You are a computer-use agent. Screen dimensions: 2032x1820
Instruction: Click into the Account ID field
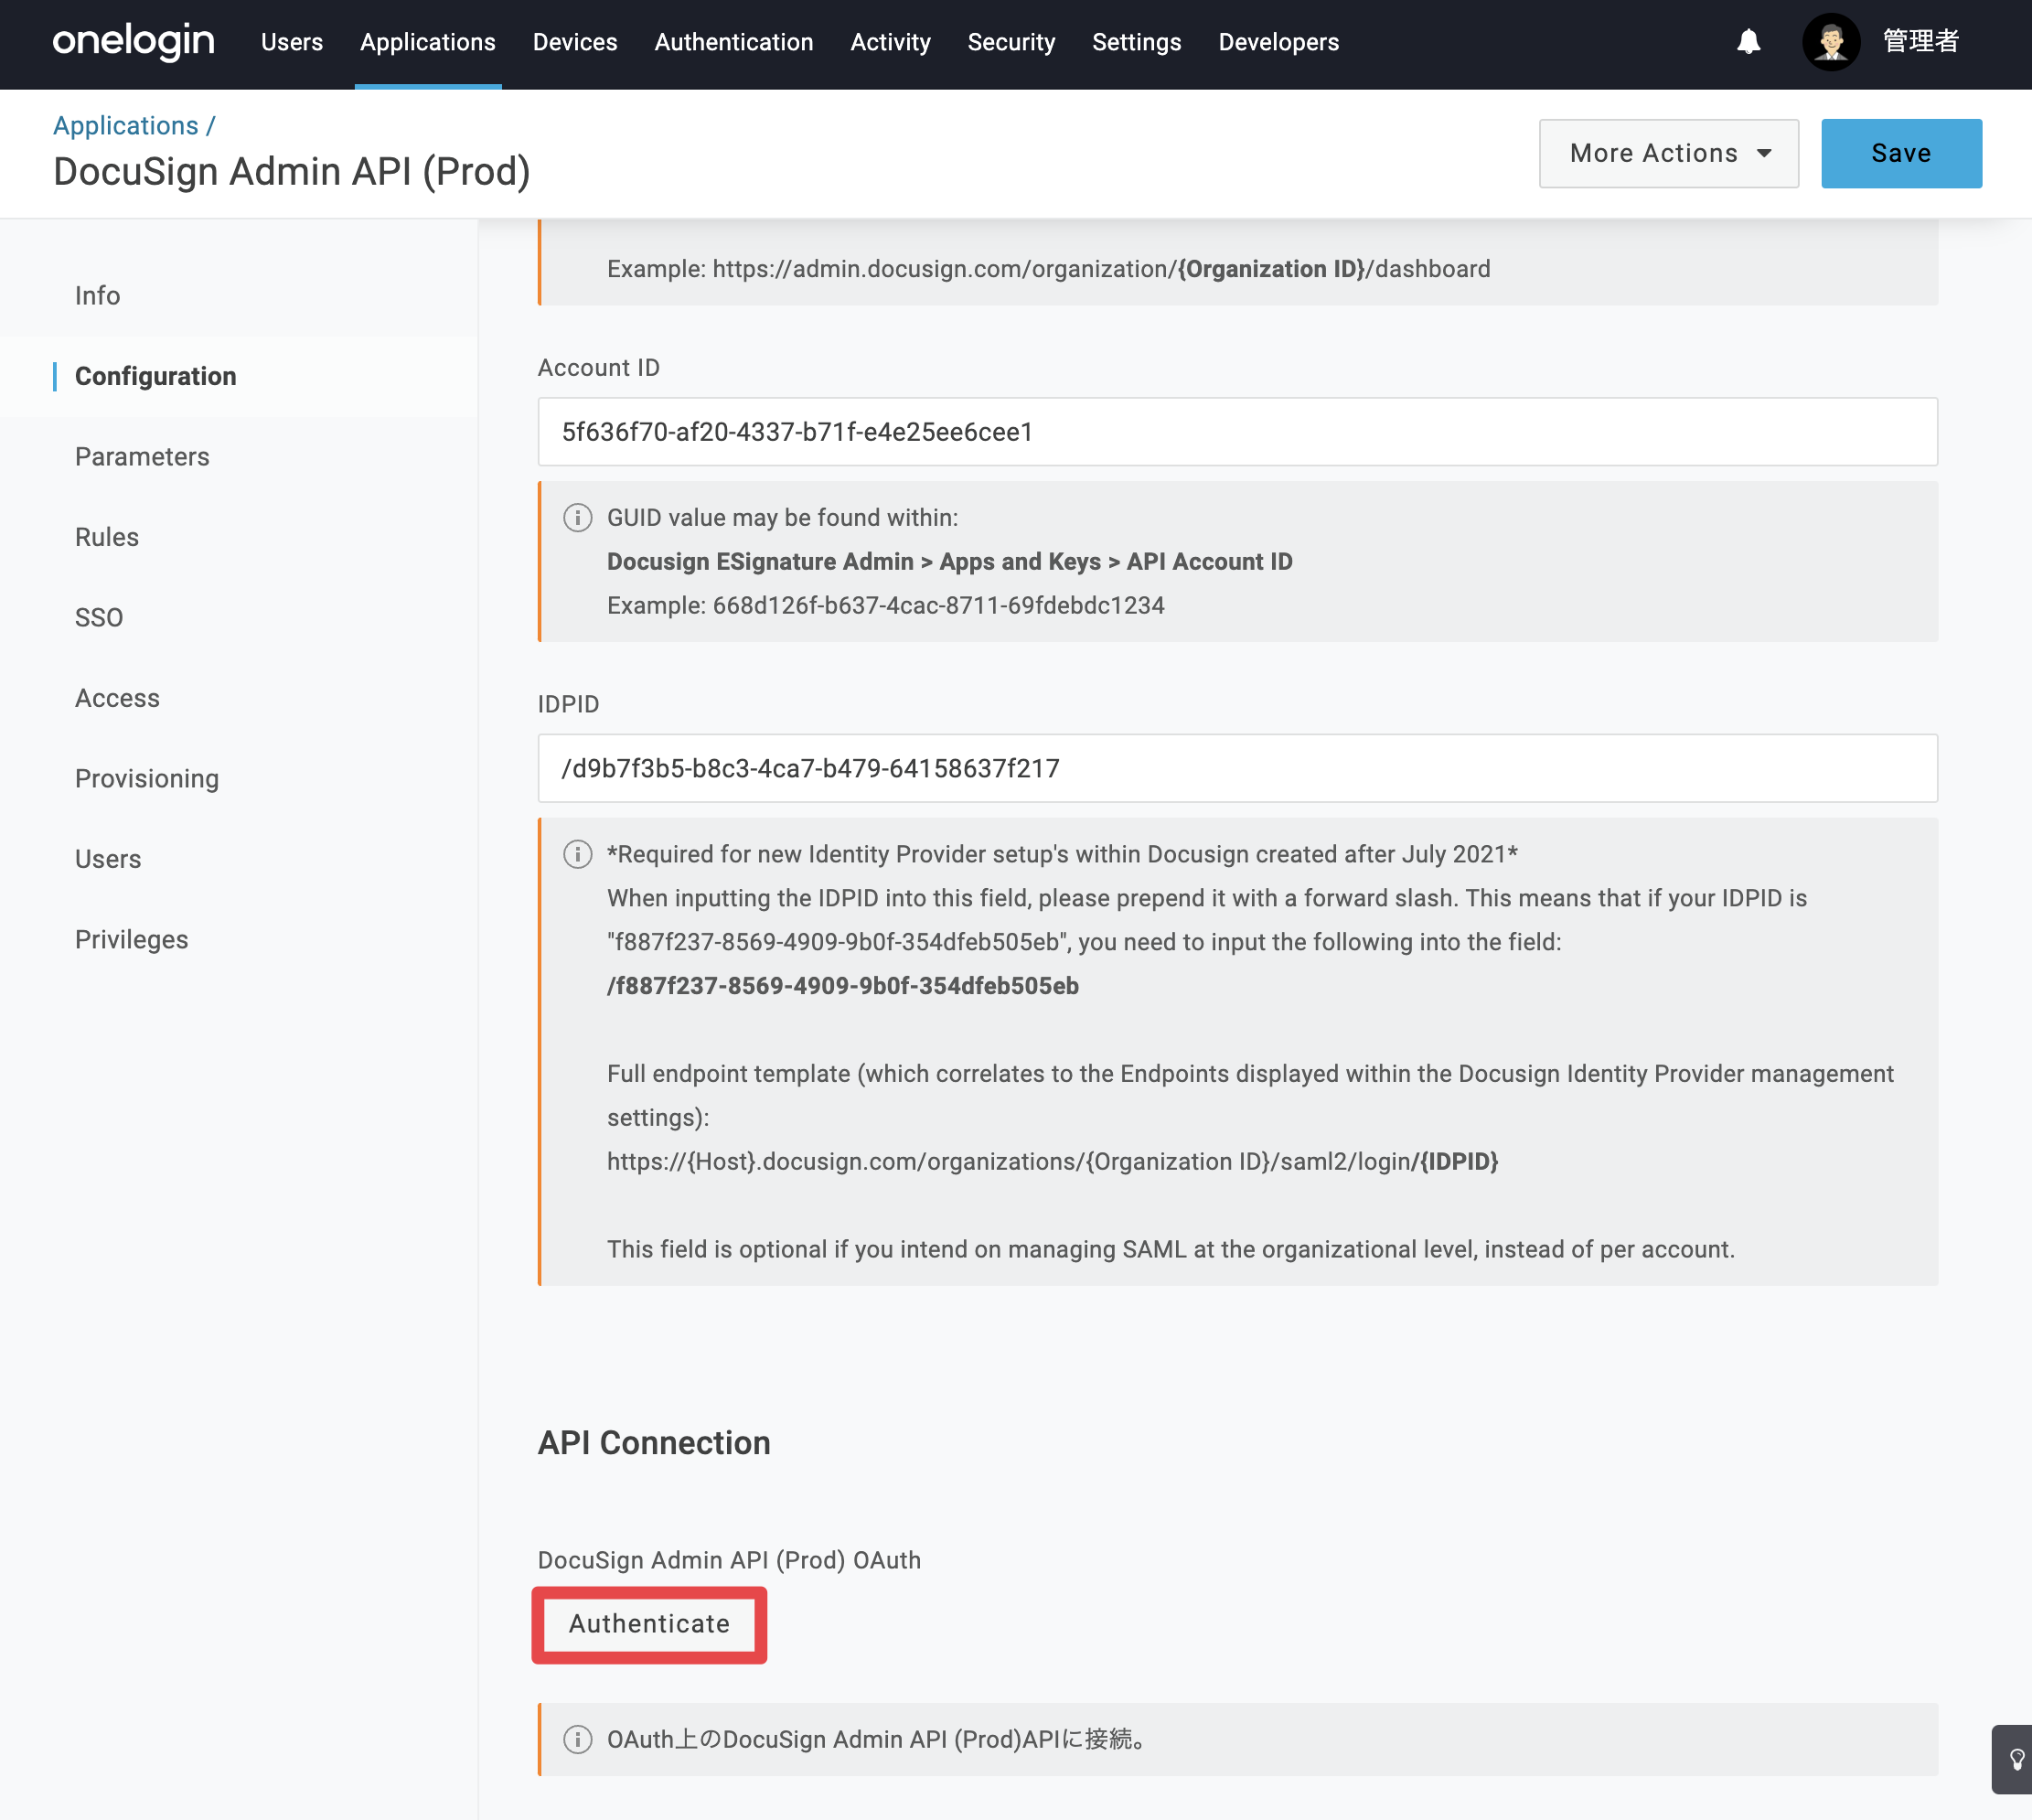click(x=1237, y=431)
